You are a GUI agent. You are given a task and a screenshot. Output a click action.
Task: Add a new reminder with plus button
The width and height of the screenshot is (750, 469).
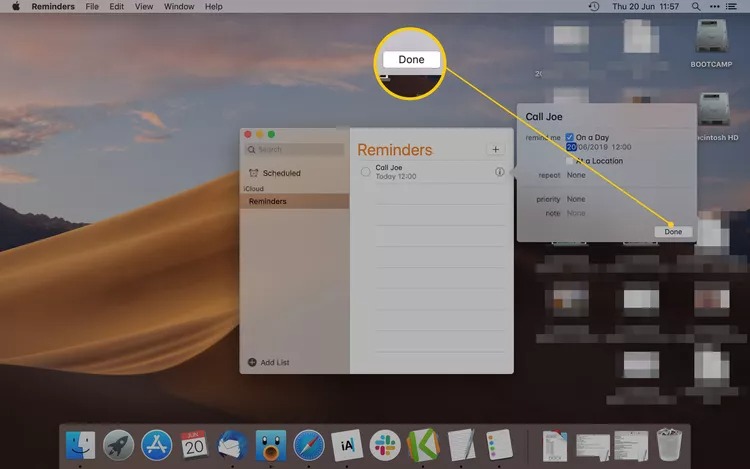[x=496, y=150]
